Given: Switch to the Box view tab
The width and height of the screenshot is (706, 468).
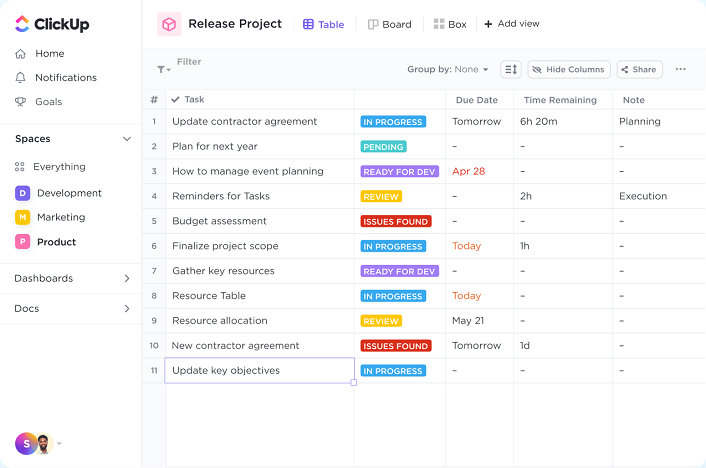Looking at the screenshot, I should click(x=450, y=24).
